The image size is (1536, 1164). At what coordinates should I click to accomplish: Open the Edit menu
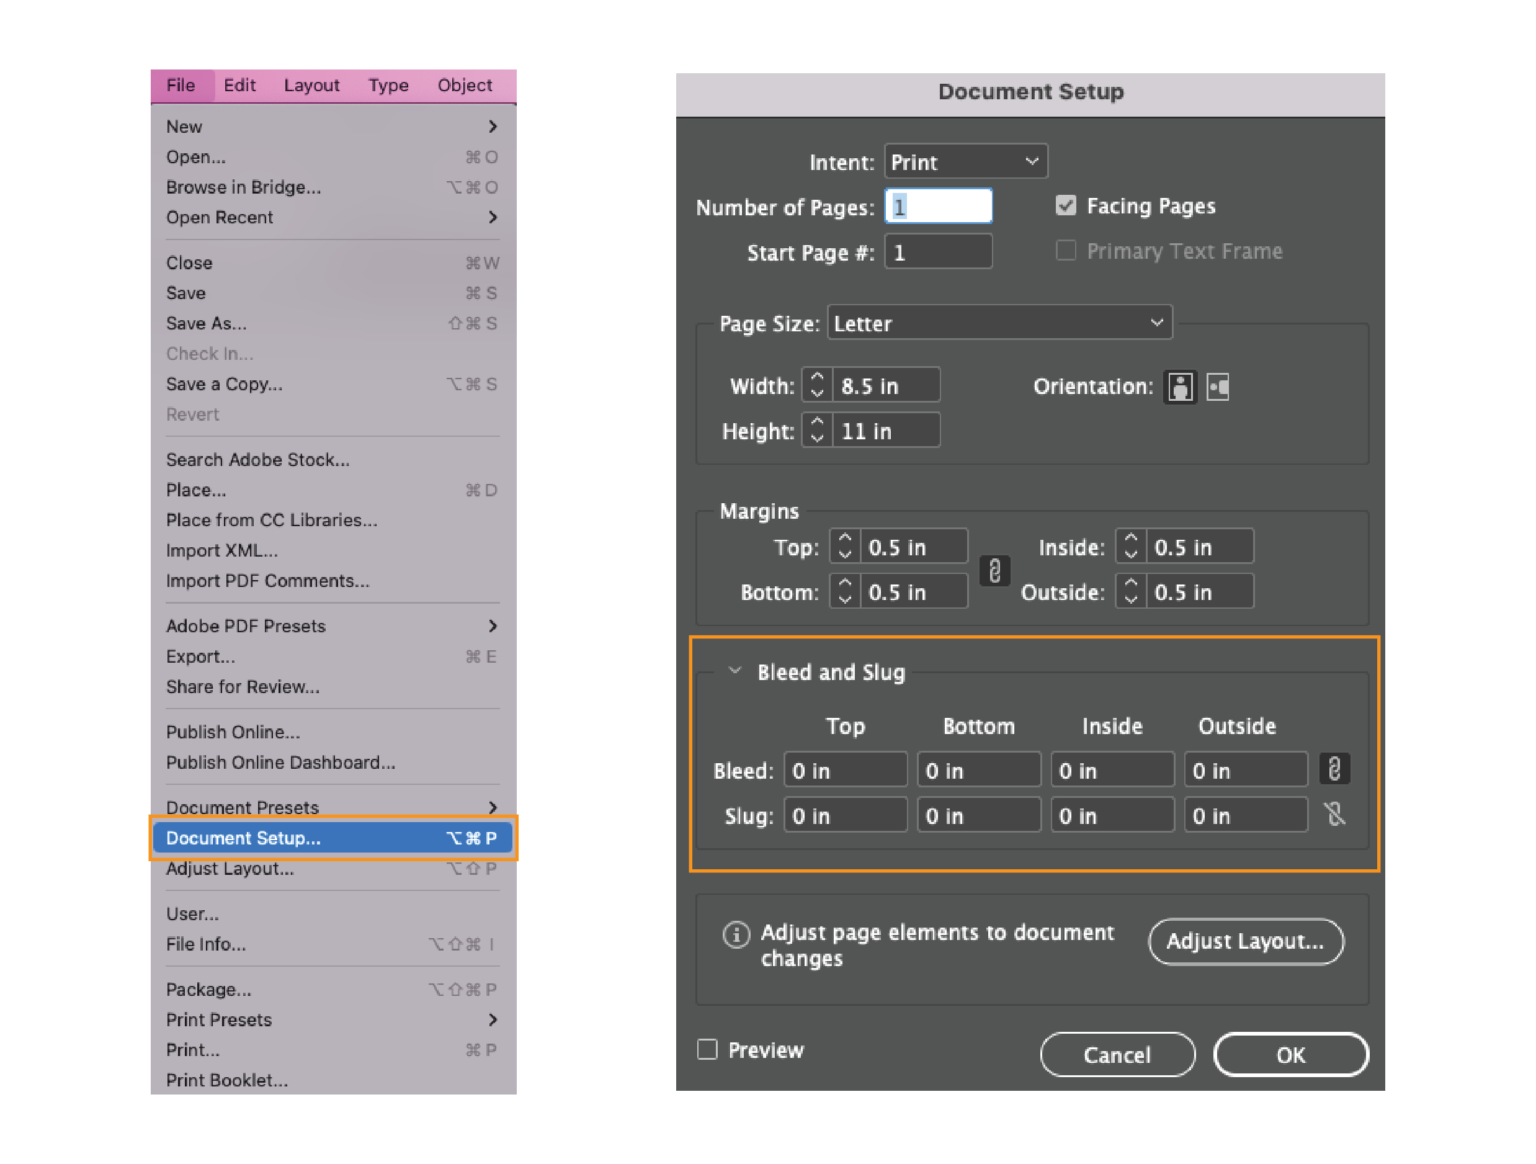pyautogui.click(x=239, y=85)
